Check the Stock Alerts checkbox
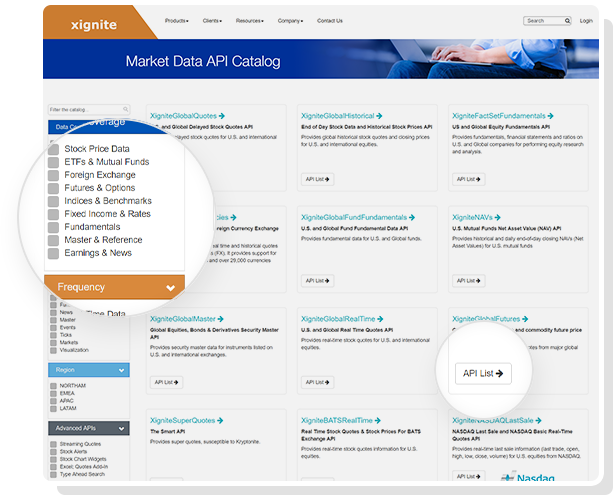 [x=53, y=452]
